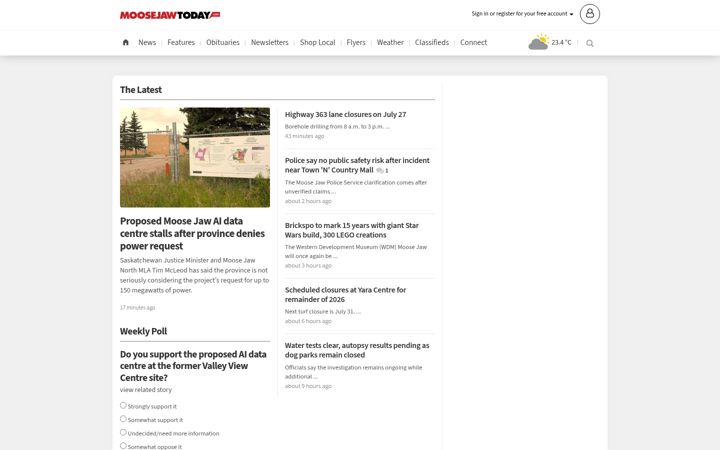The image size is (720, 450).
Task: Click the 23.4 °C temperature reading
Action: tap(561, 42)
